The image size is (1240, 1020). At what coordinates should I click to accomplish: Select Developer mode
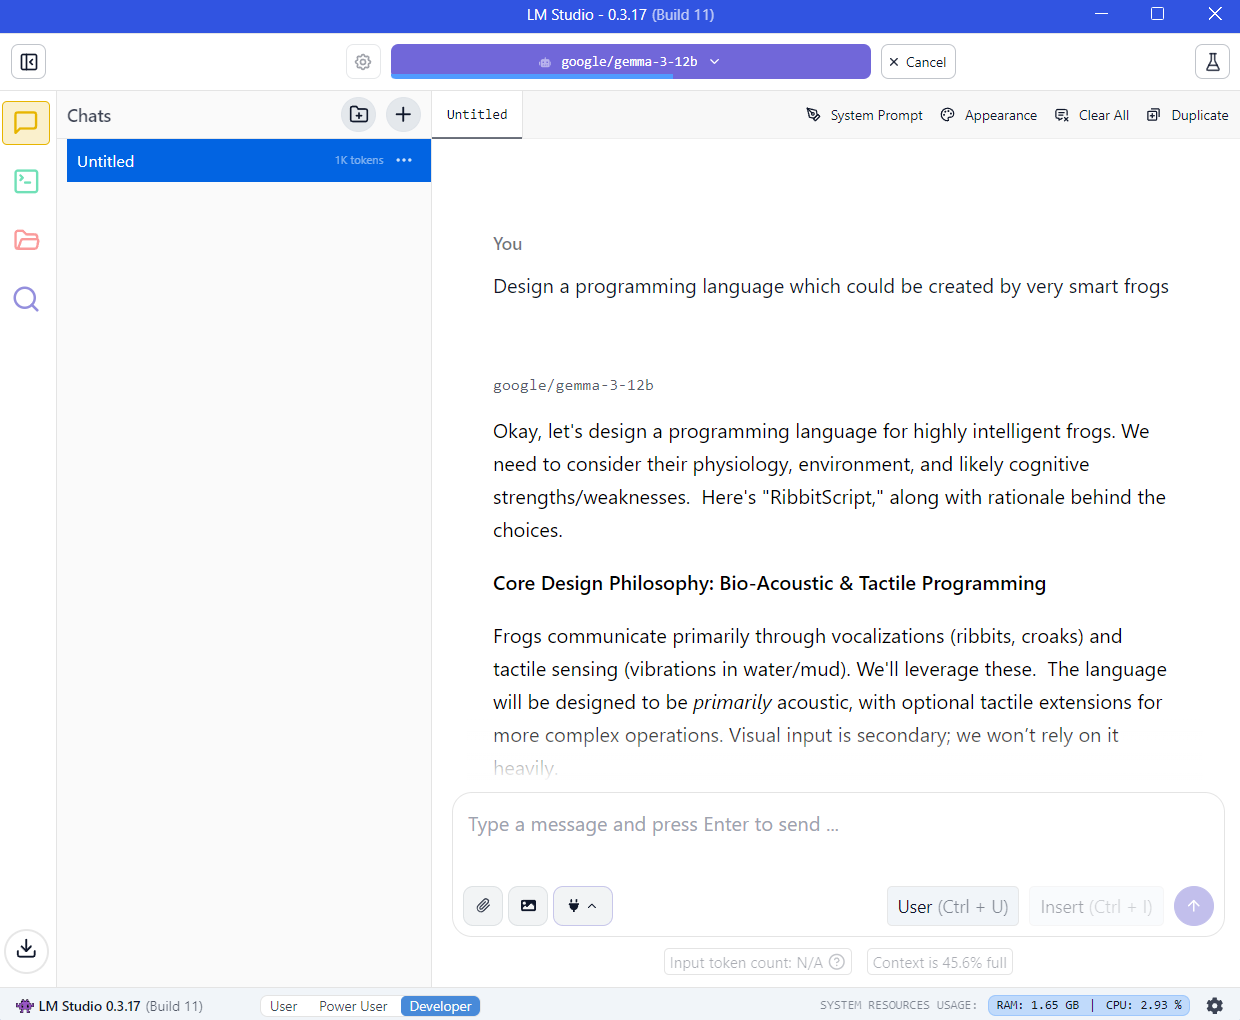[x=440, y=1006]
